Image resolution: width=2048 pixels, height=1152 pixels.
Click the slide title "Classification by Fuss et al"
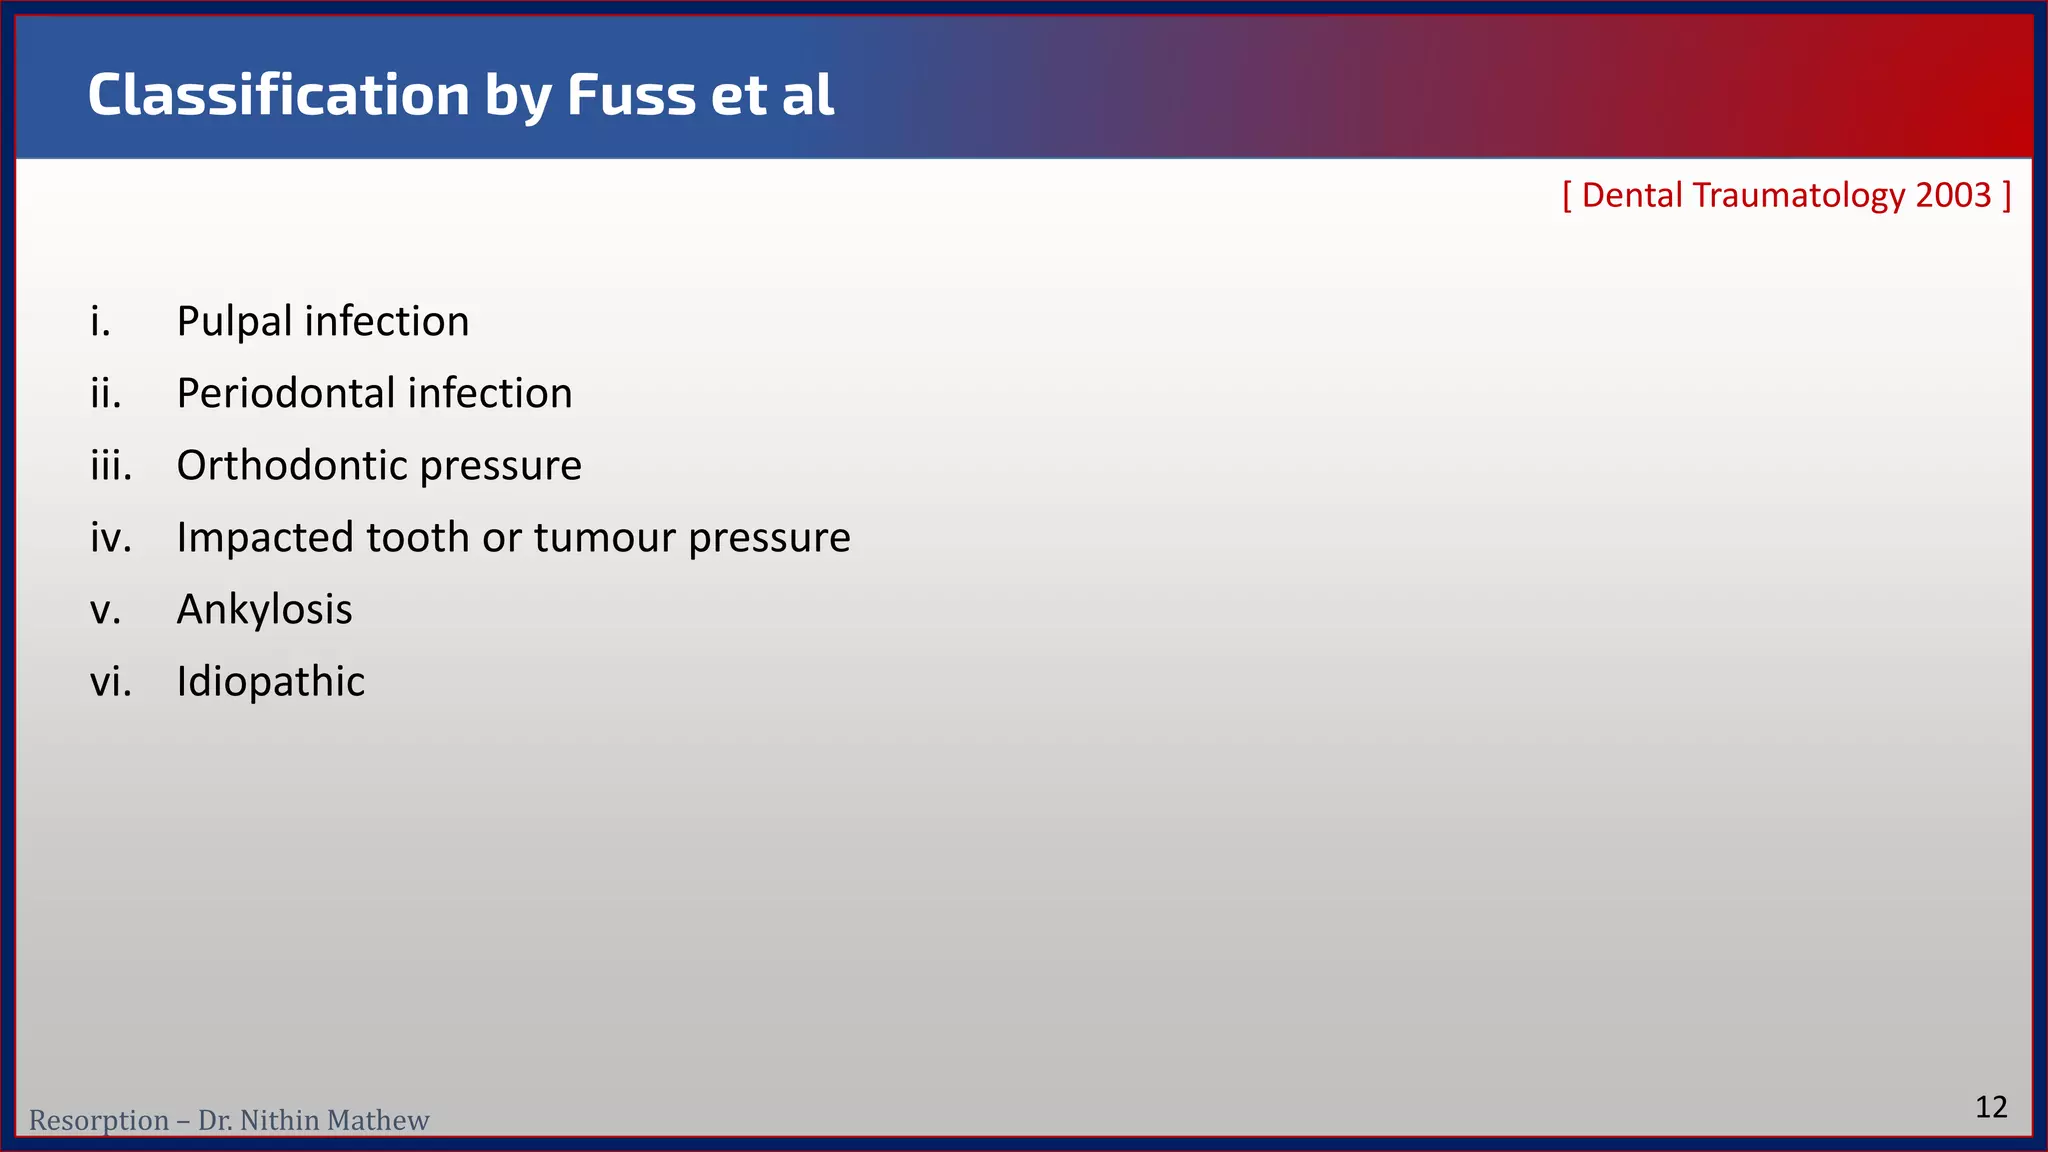[x=460, y=95]
